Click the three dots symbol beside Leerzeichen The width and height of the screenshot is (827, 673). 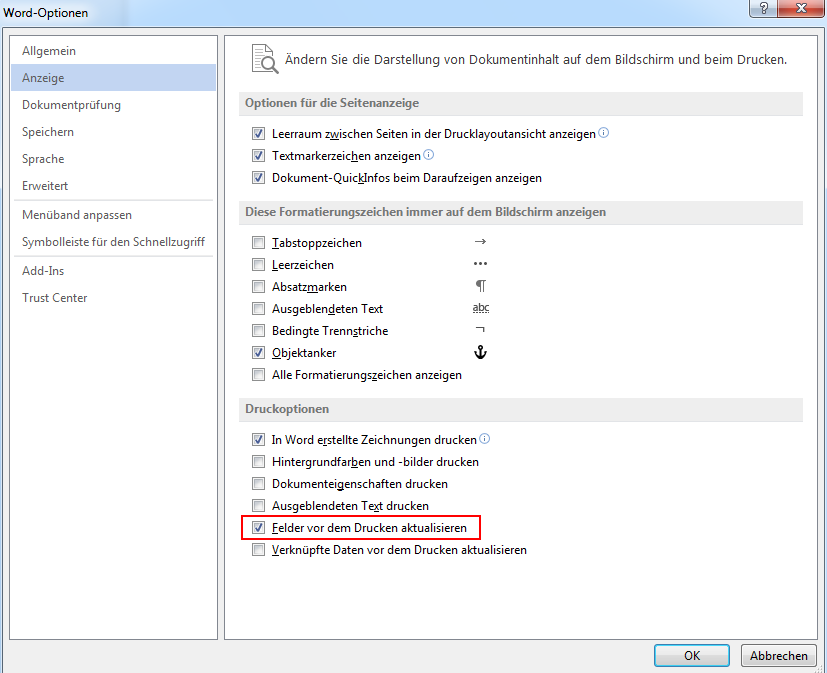click(480, 264)
